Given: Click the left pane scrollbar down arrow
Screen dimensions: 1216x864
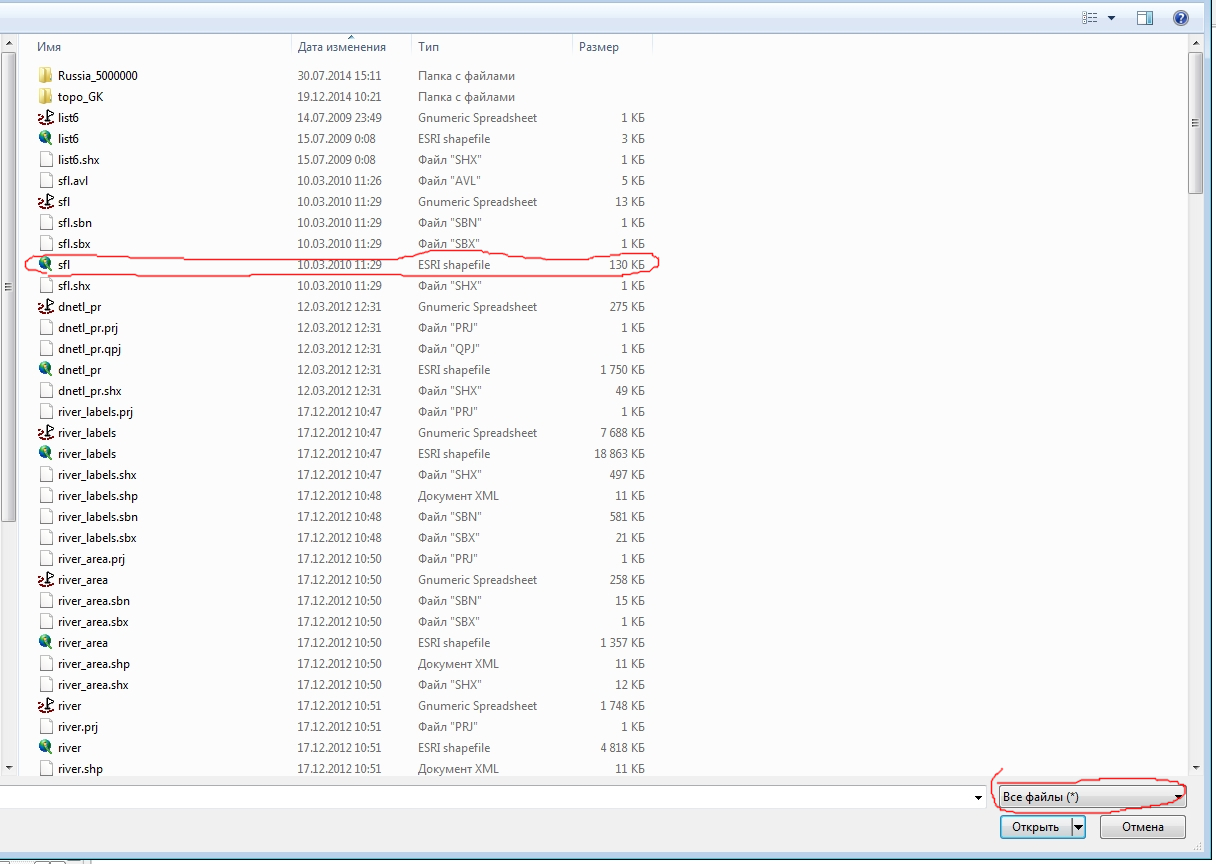Looking at the screenshot, I should tap(10, 767).
